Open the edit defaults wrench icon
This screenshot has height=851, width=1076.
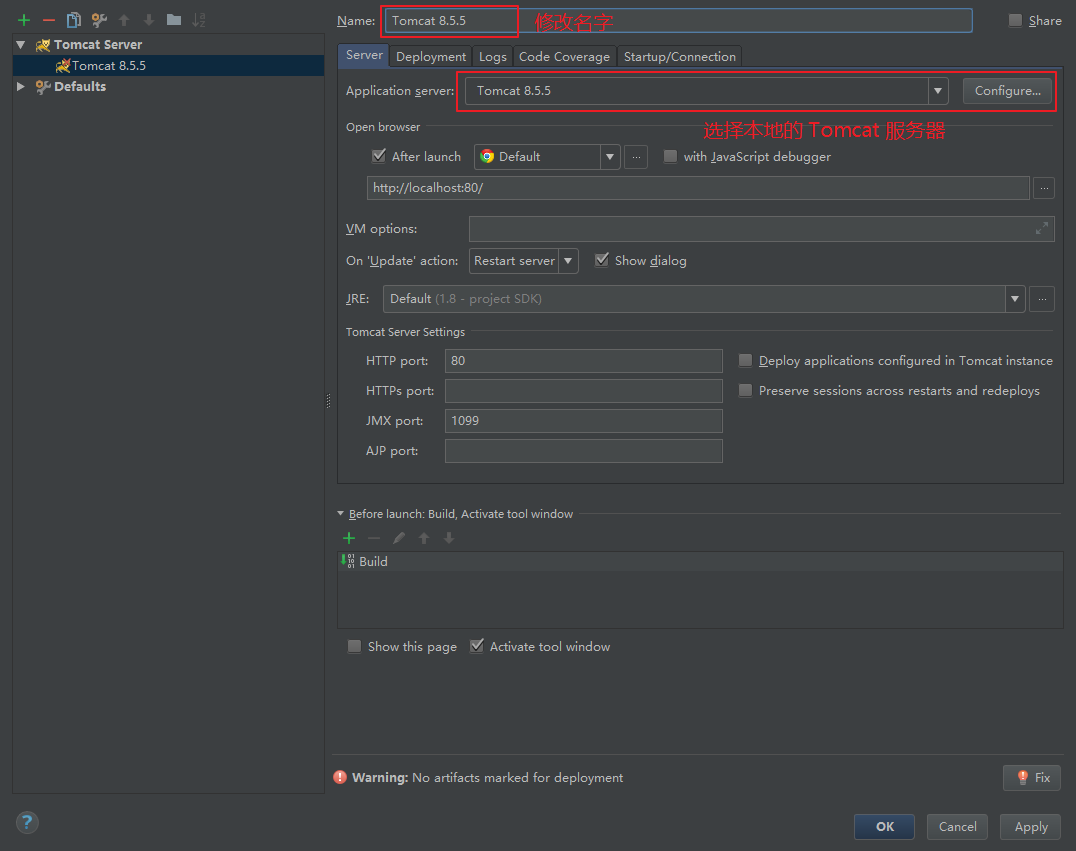point(99,20)
